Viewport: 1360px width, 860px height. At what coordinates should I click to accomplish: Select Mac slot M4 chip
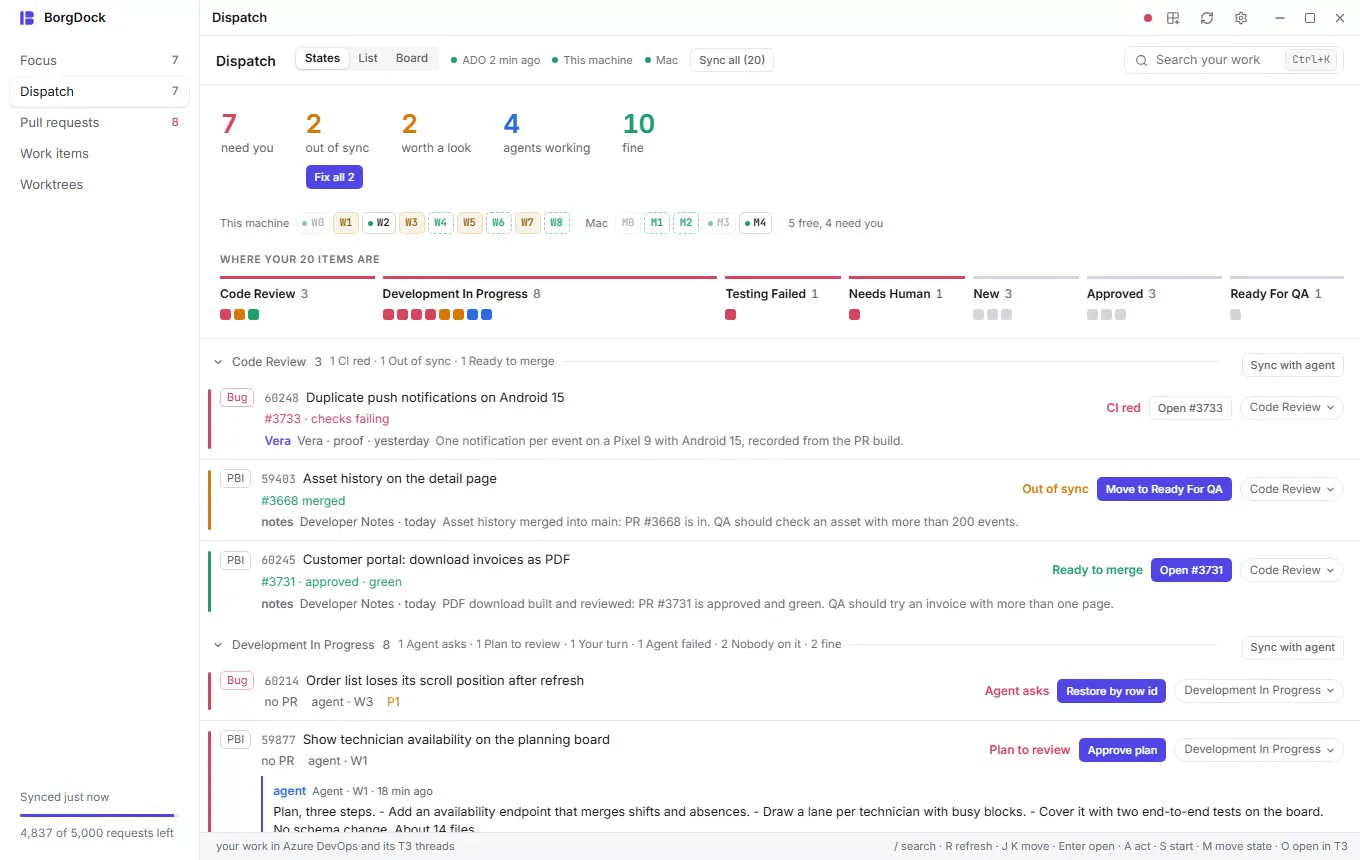755,223
